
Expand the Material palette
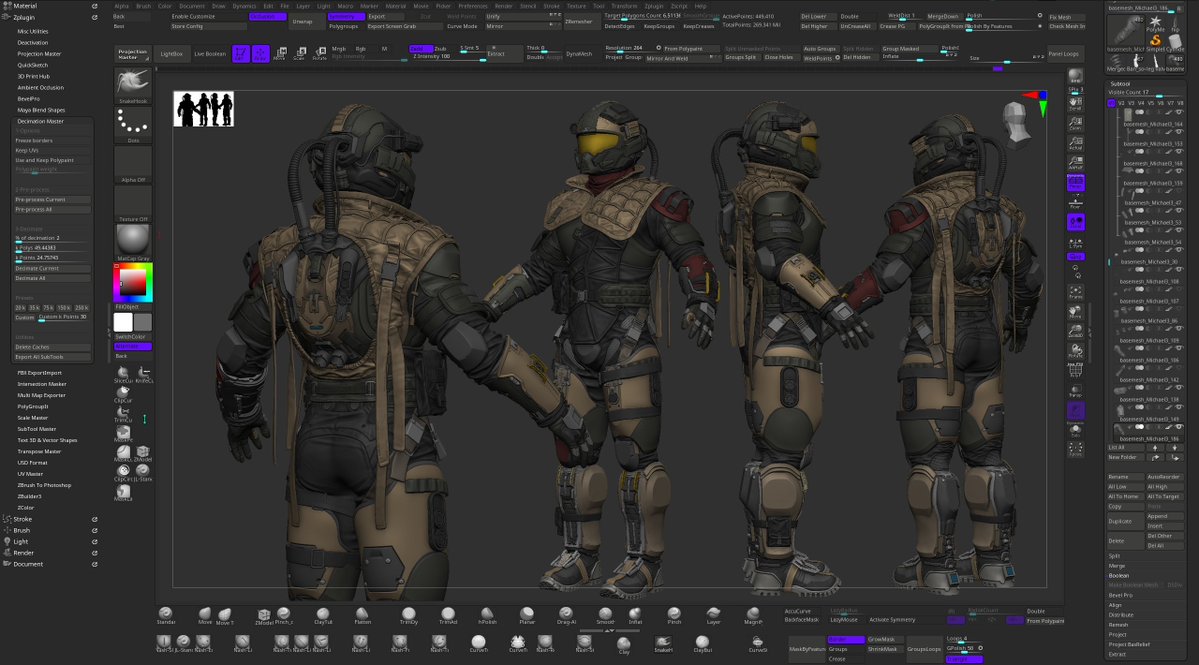pos(24,5)
